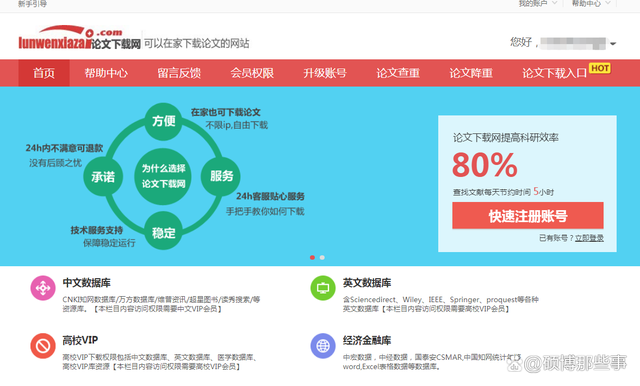This screenshot has height=386, width=640.
Task: Click the slogan 可以在家下载论文的网站
Action: [196, 43]
